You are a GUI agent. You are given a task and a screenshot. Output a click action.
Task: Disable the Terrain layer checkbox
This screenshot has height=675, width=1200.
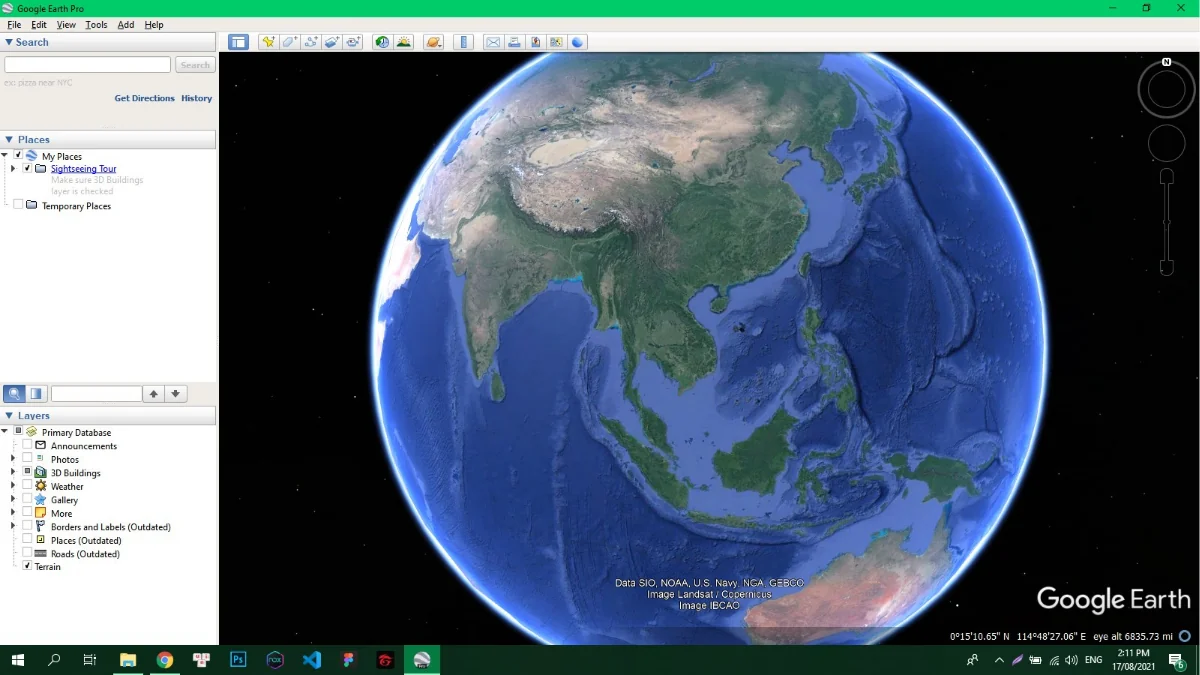[27, 566]
